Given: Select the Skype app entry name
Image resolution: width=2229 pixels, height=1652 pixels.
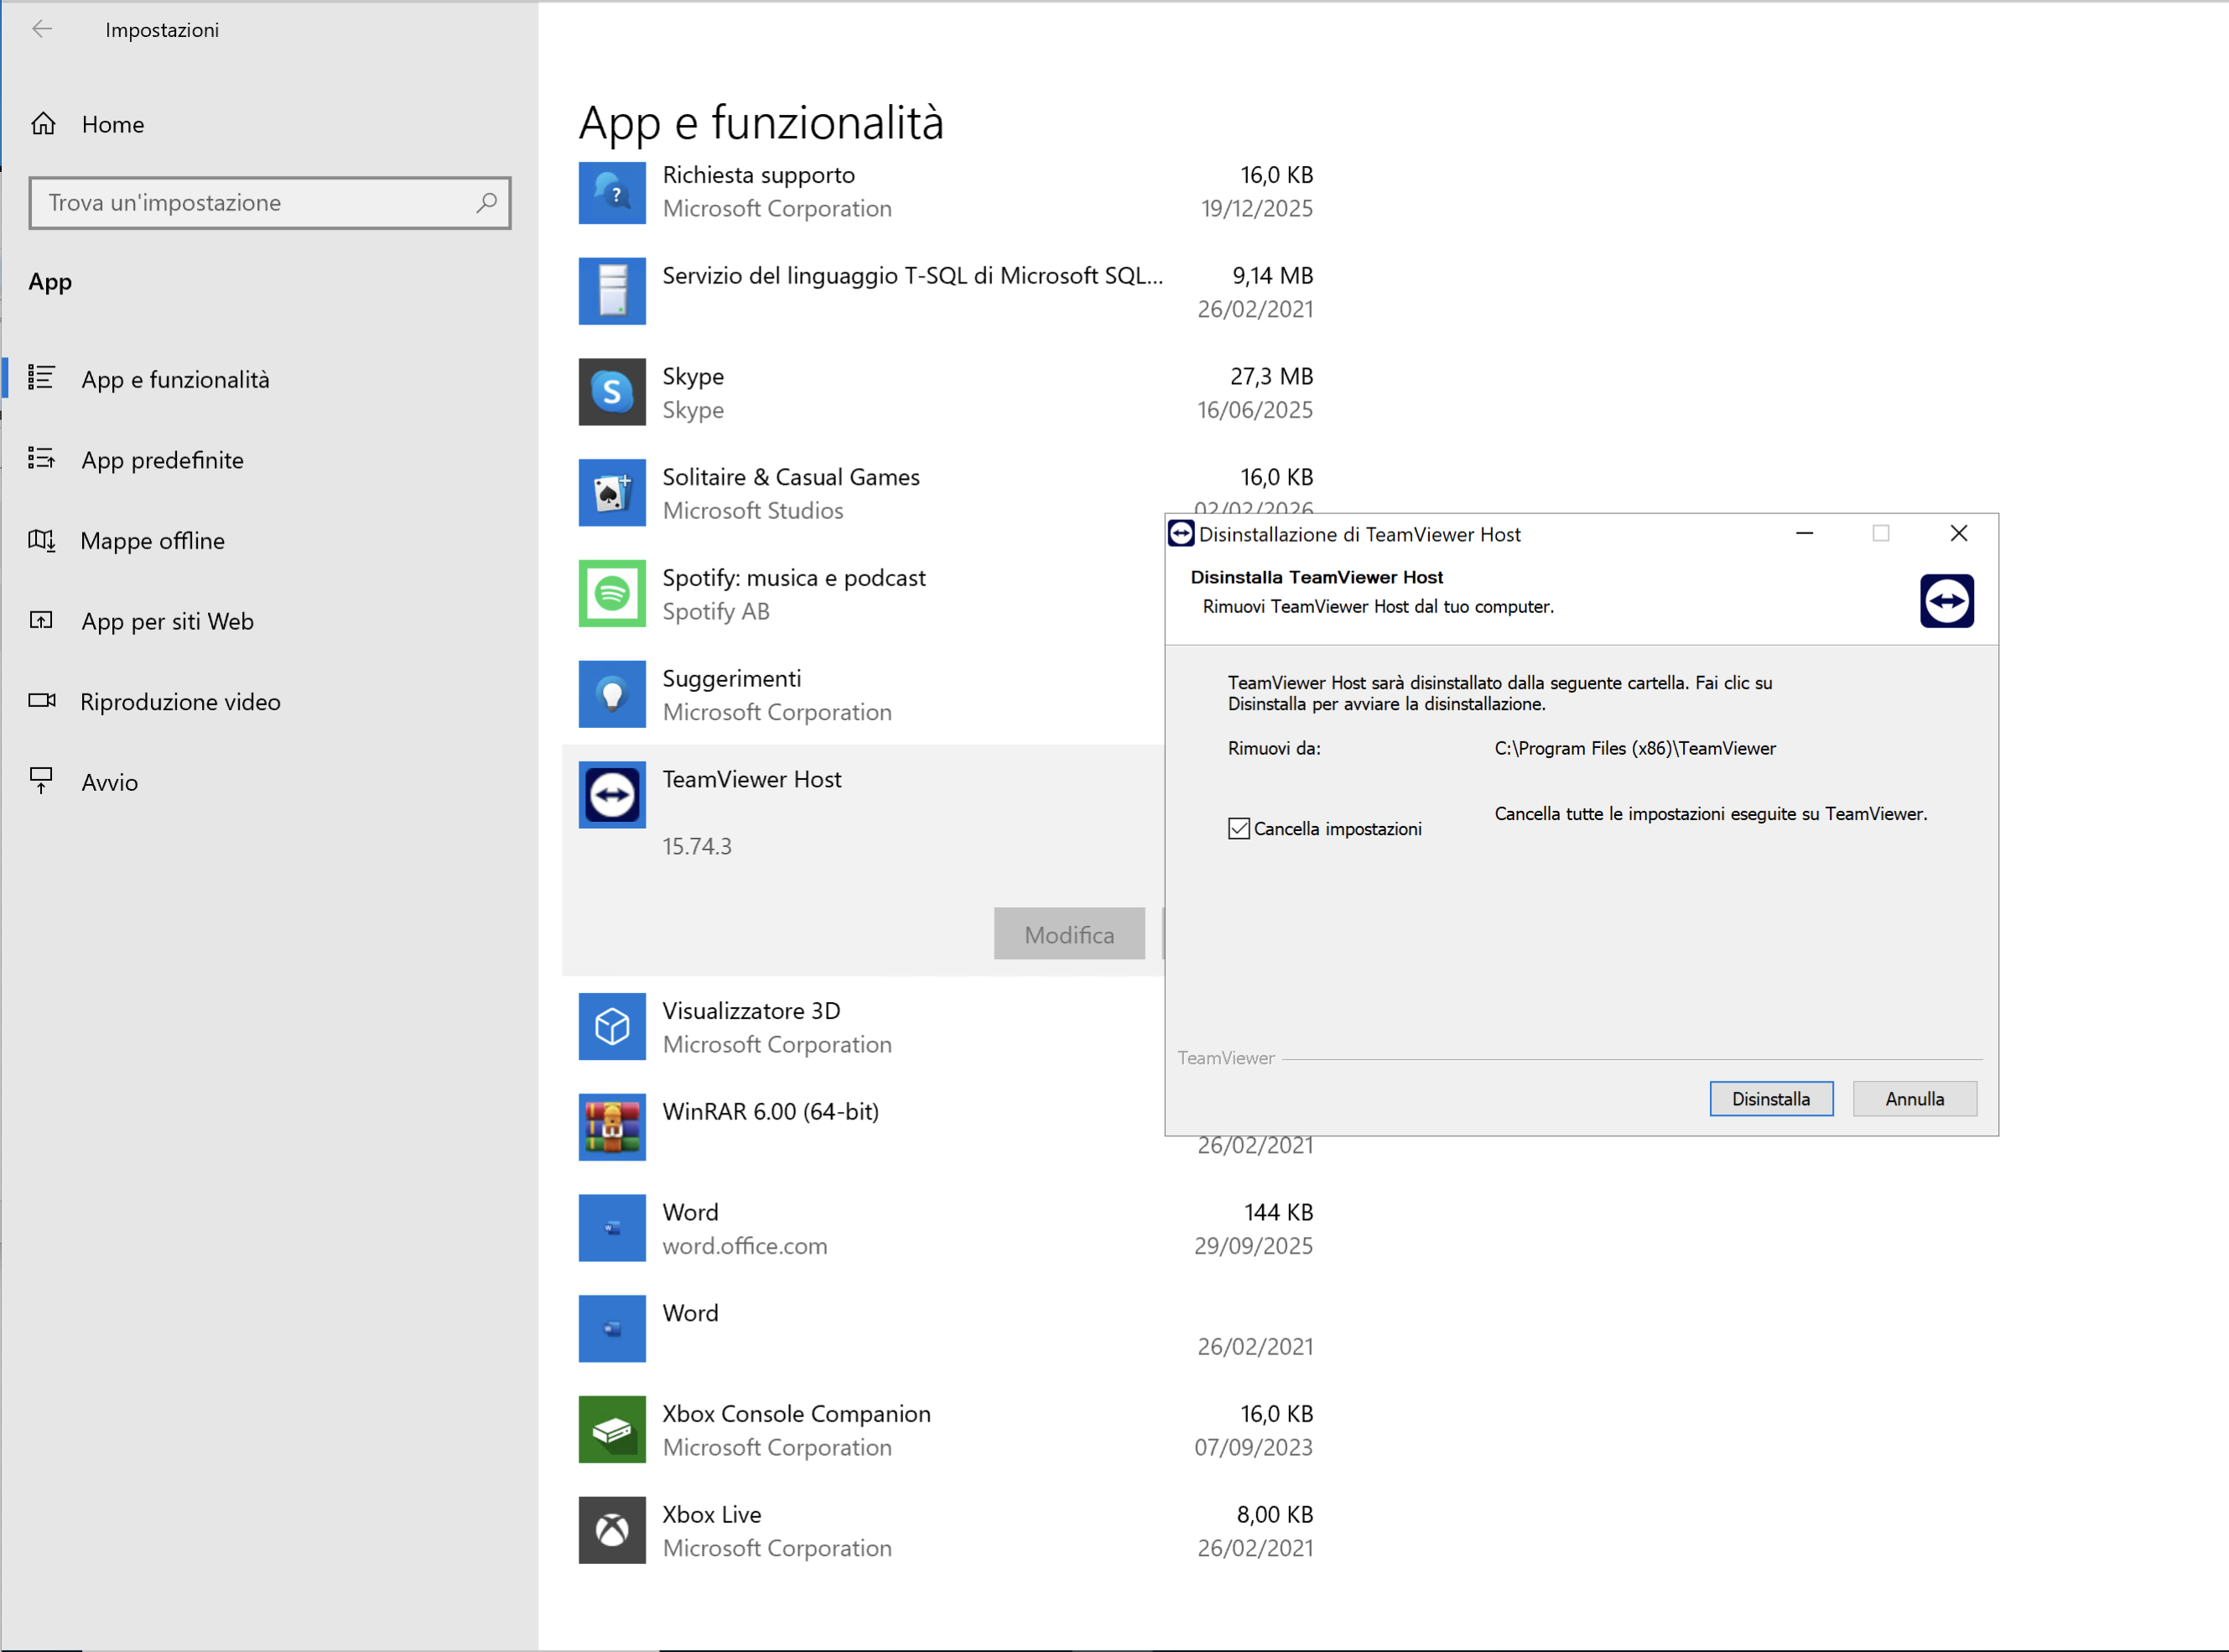Looking at the screenshot, I should [x=693, y=376].
